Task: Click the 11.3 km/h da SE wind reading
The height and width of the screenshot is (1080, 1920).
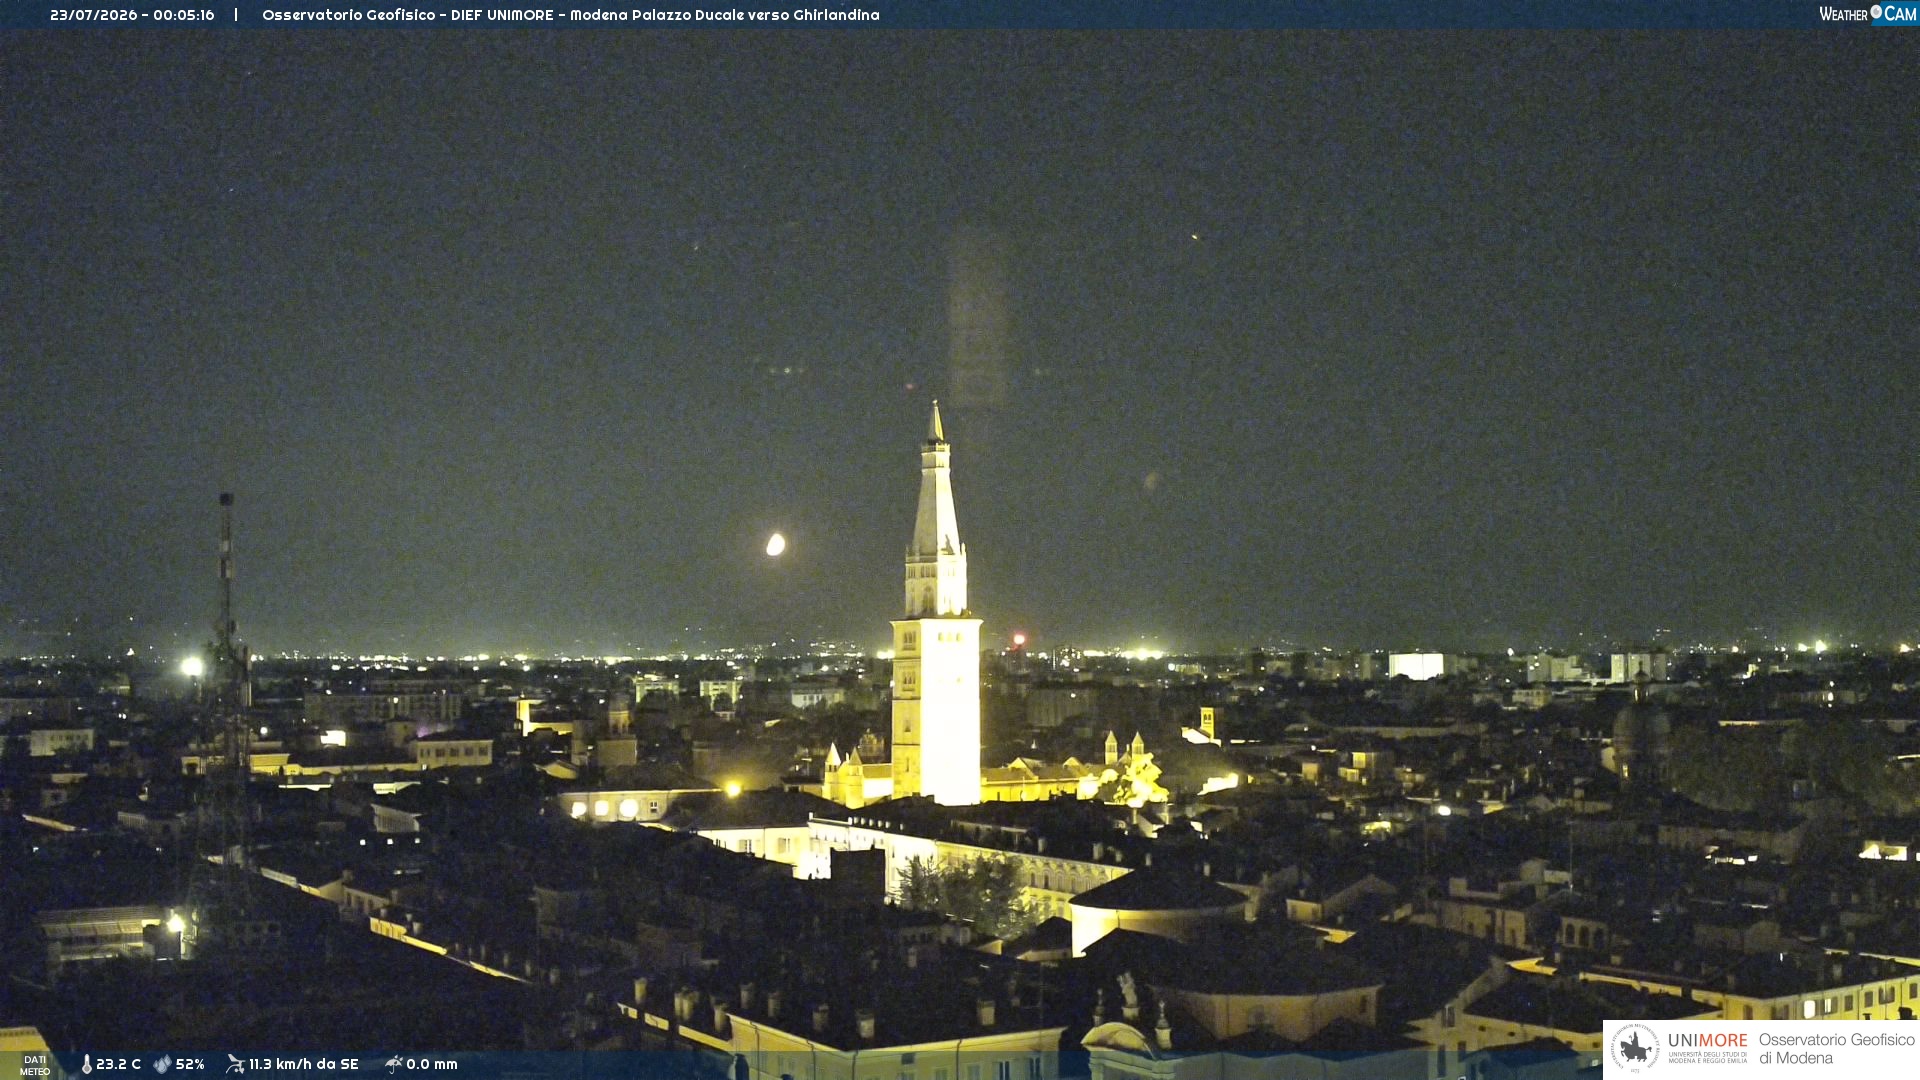Action: [303, 1064]
